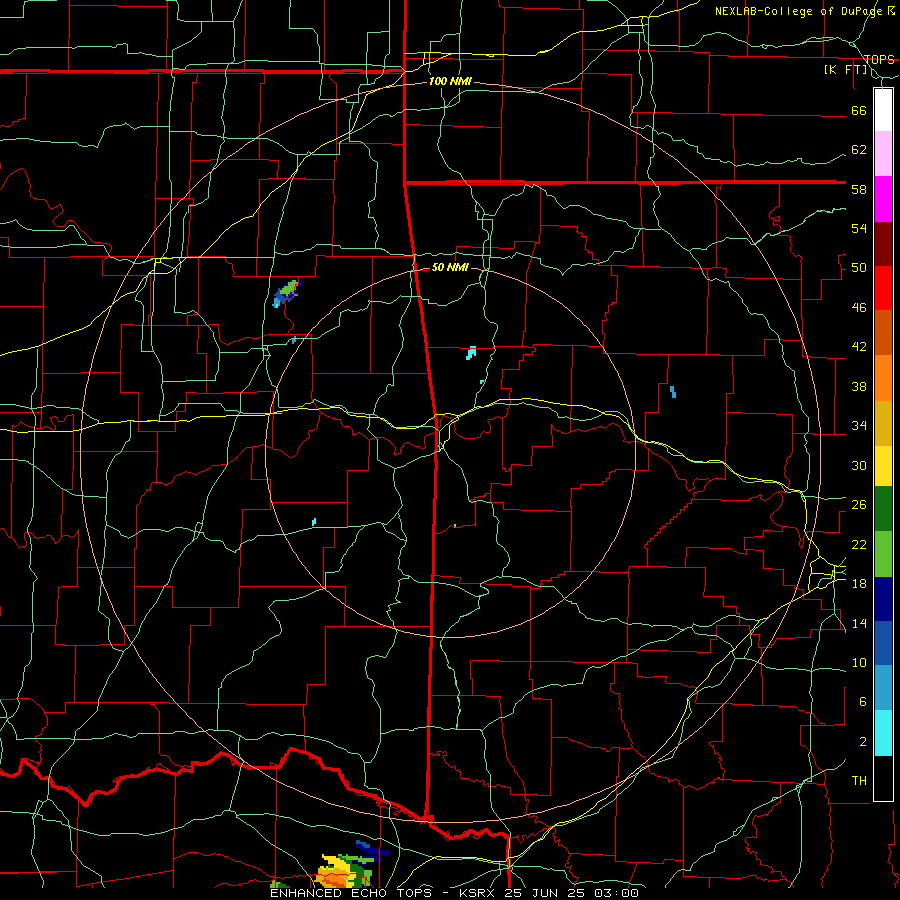
Task: Click the black TH legend band
Action: 883,778
